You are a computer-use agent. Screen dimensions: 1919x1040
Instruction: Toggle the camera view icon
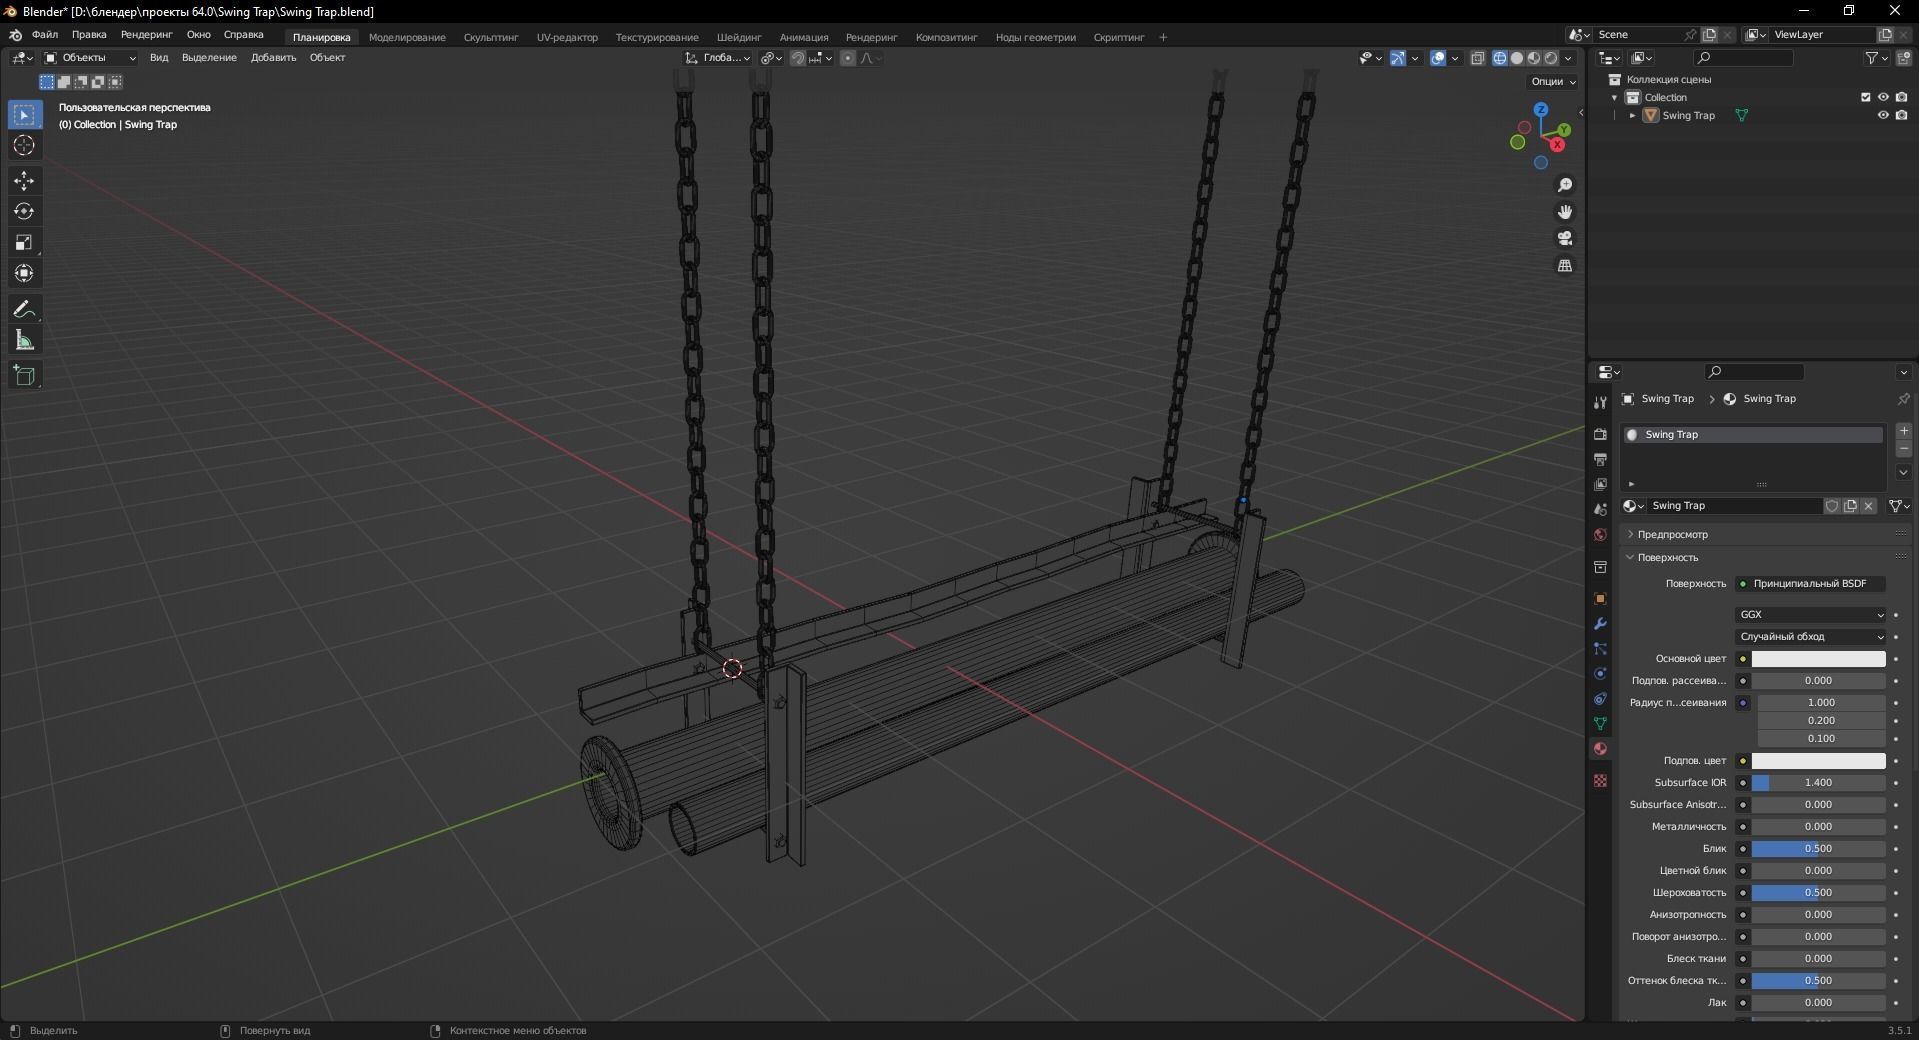pos(1565,238)
